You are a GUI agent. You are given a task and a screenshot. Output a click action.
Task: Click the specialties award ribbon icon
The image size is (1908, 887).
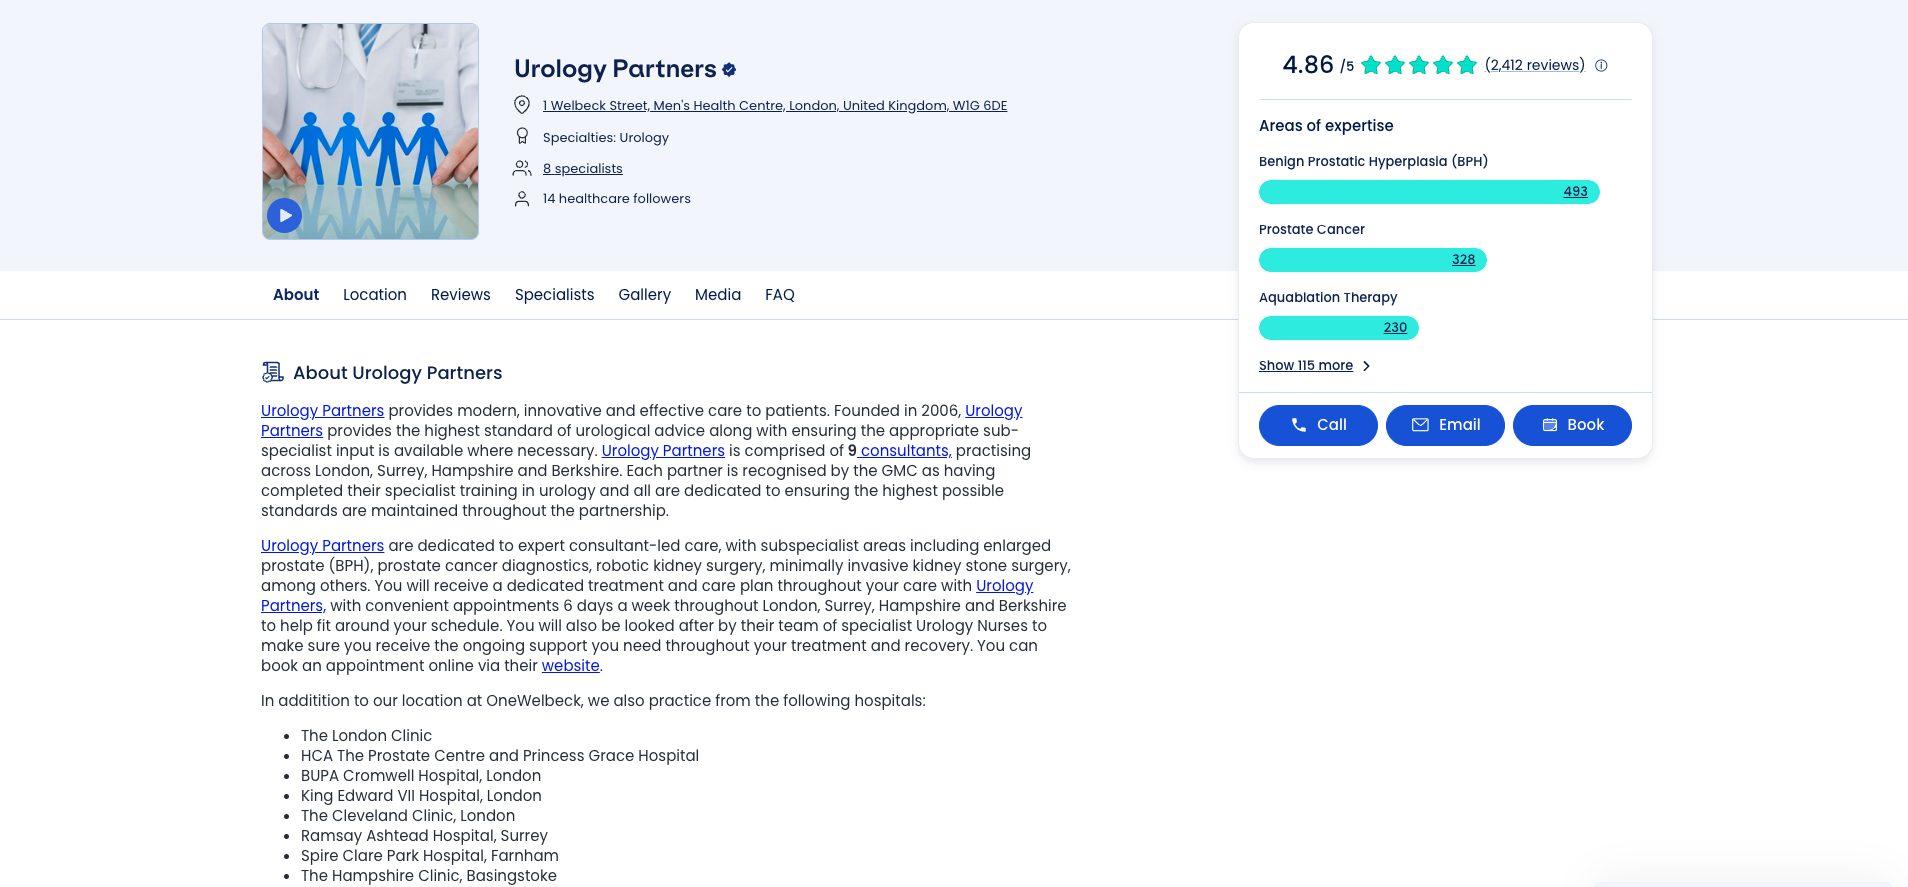click(521, 137)
